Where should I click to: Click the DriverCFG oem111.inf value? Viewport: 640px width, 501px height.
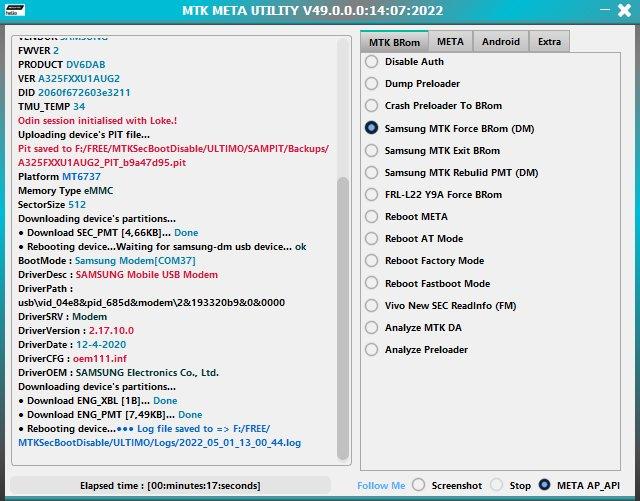[x=100, y=358]
